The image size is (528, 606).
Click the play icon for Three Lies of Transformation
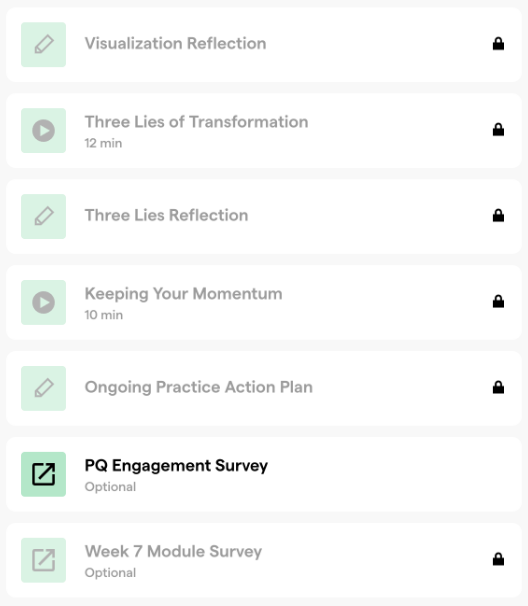point(43,131)
